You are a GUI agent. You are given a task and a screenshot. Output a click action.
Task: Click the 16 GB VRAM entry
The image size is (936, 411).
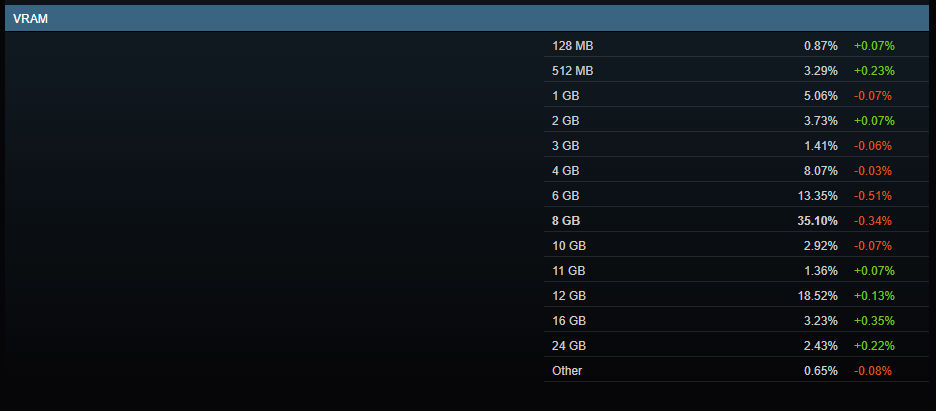tap(736, 321)
